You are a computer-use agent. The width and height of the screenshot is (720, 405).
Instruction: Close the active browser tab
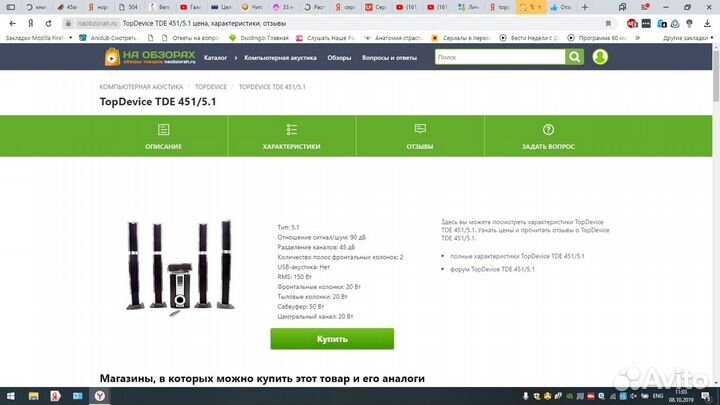540,7
